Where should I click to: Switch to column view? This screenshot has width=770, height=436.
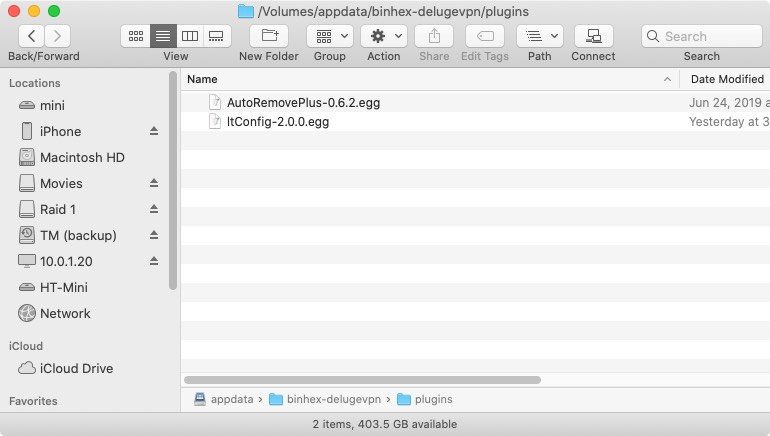pyautogui.click(x=190, y=36)
